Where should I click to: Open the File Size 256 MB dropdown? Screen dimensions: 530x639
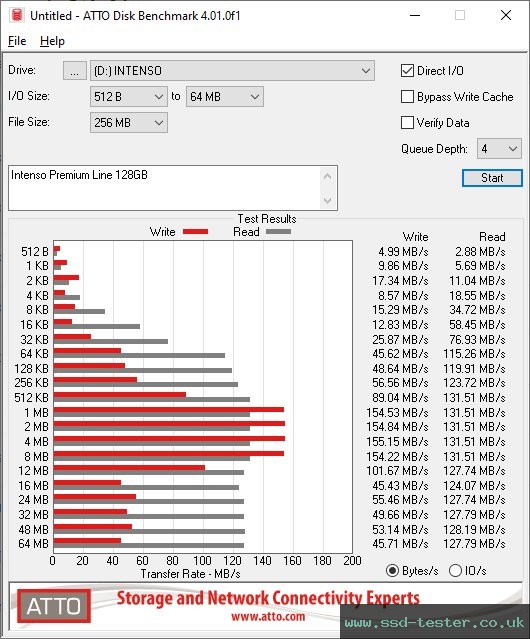pyautogui.click(x=129, y=123)
